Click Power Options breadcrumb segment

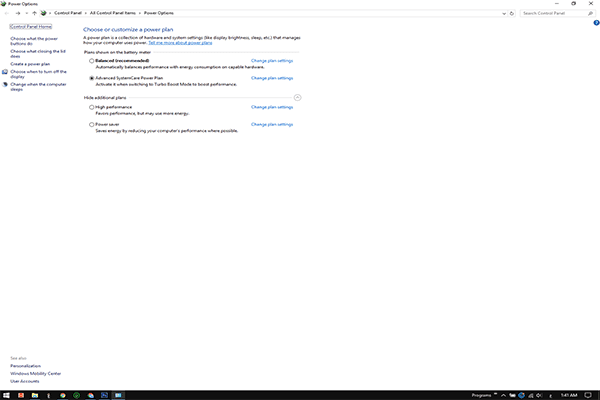[x=158, y=13]
